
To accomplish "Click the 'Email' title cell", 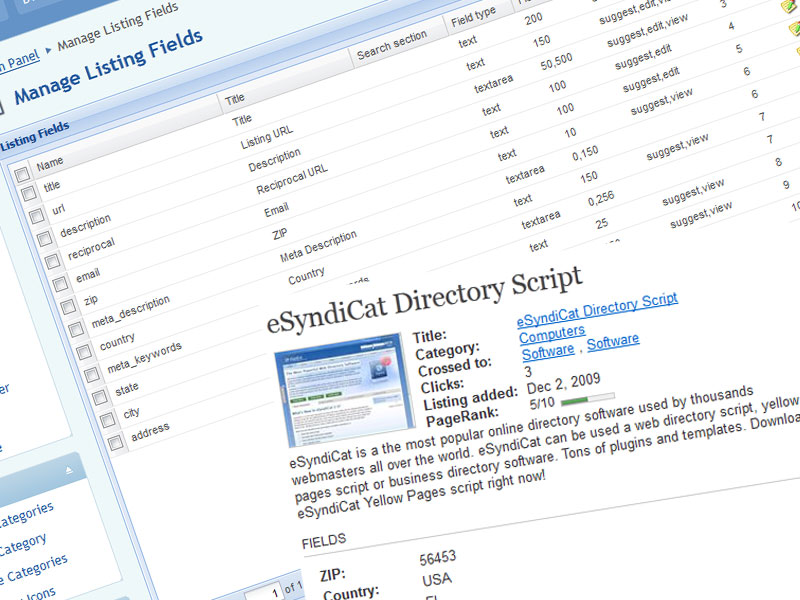I will (x=277, y=210).
